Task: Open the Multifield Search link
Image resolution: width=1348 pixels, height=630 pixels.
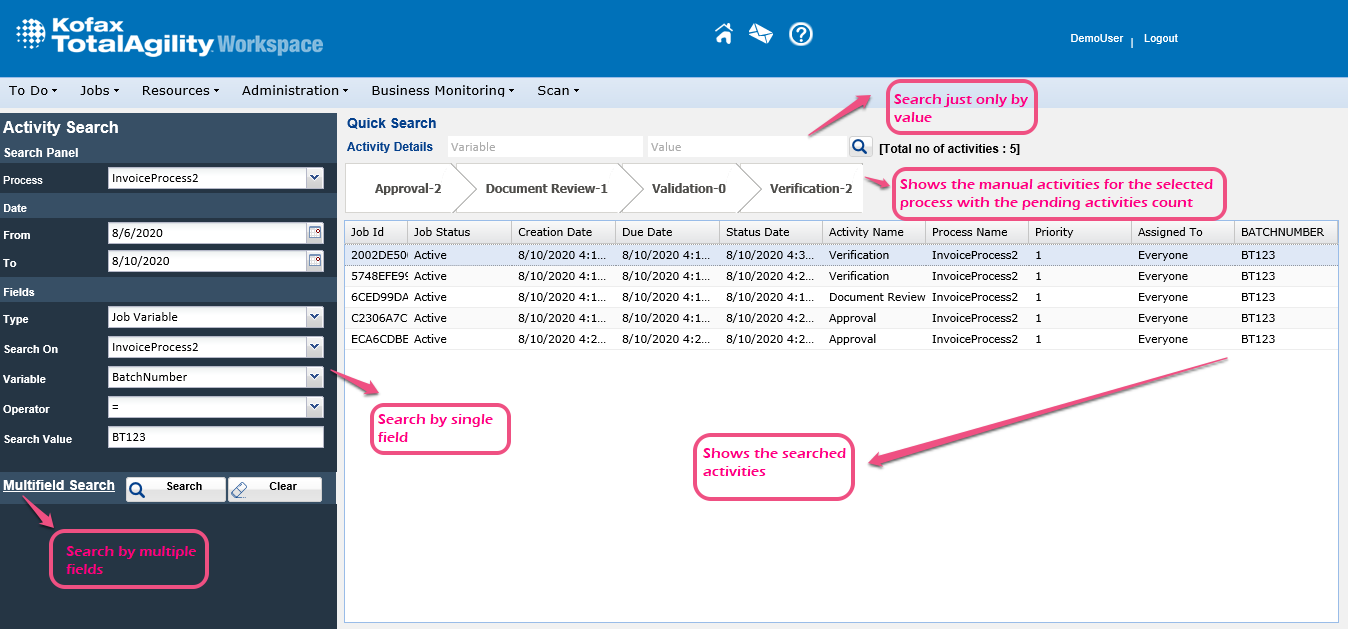Action: point(59,486)
